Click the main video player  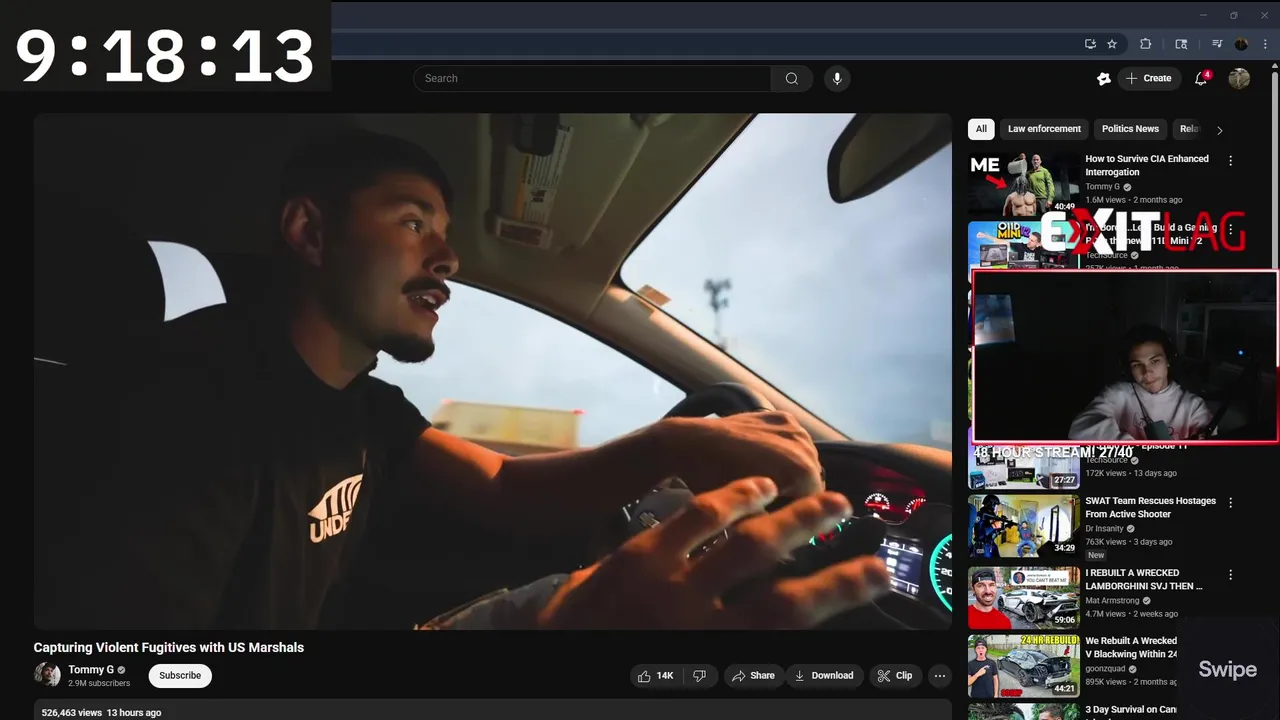pyautogui.click(x=493, y=371)
